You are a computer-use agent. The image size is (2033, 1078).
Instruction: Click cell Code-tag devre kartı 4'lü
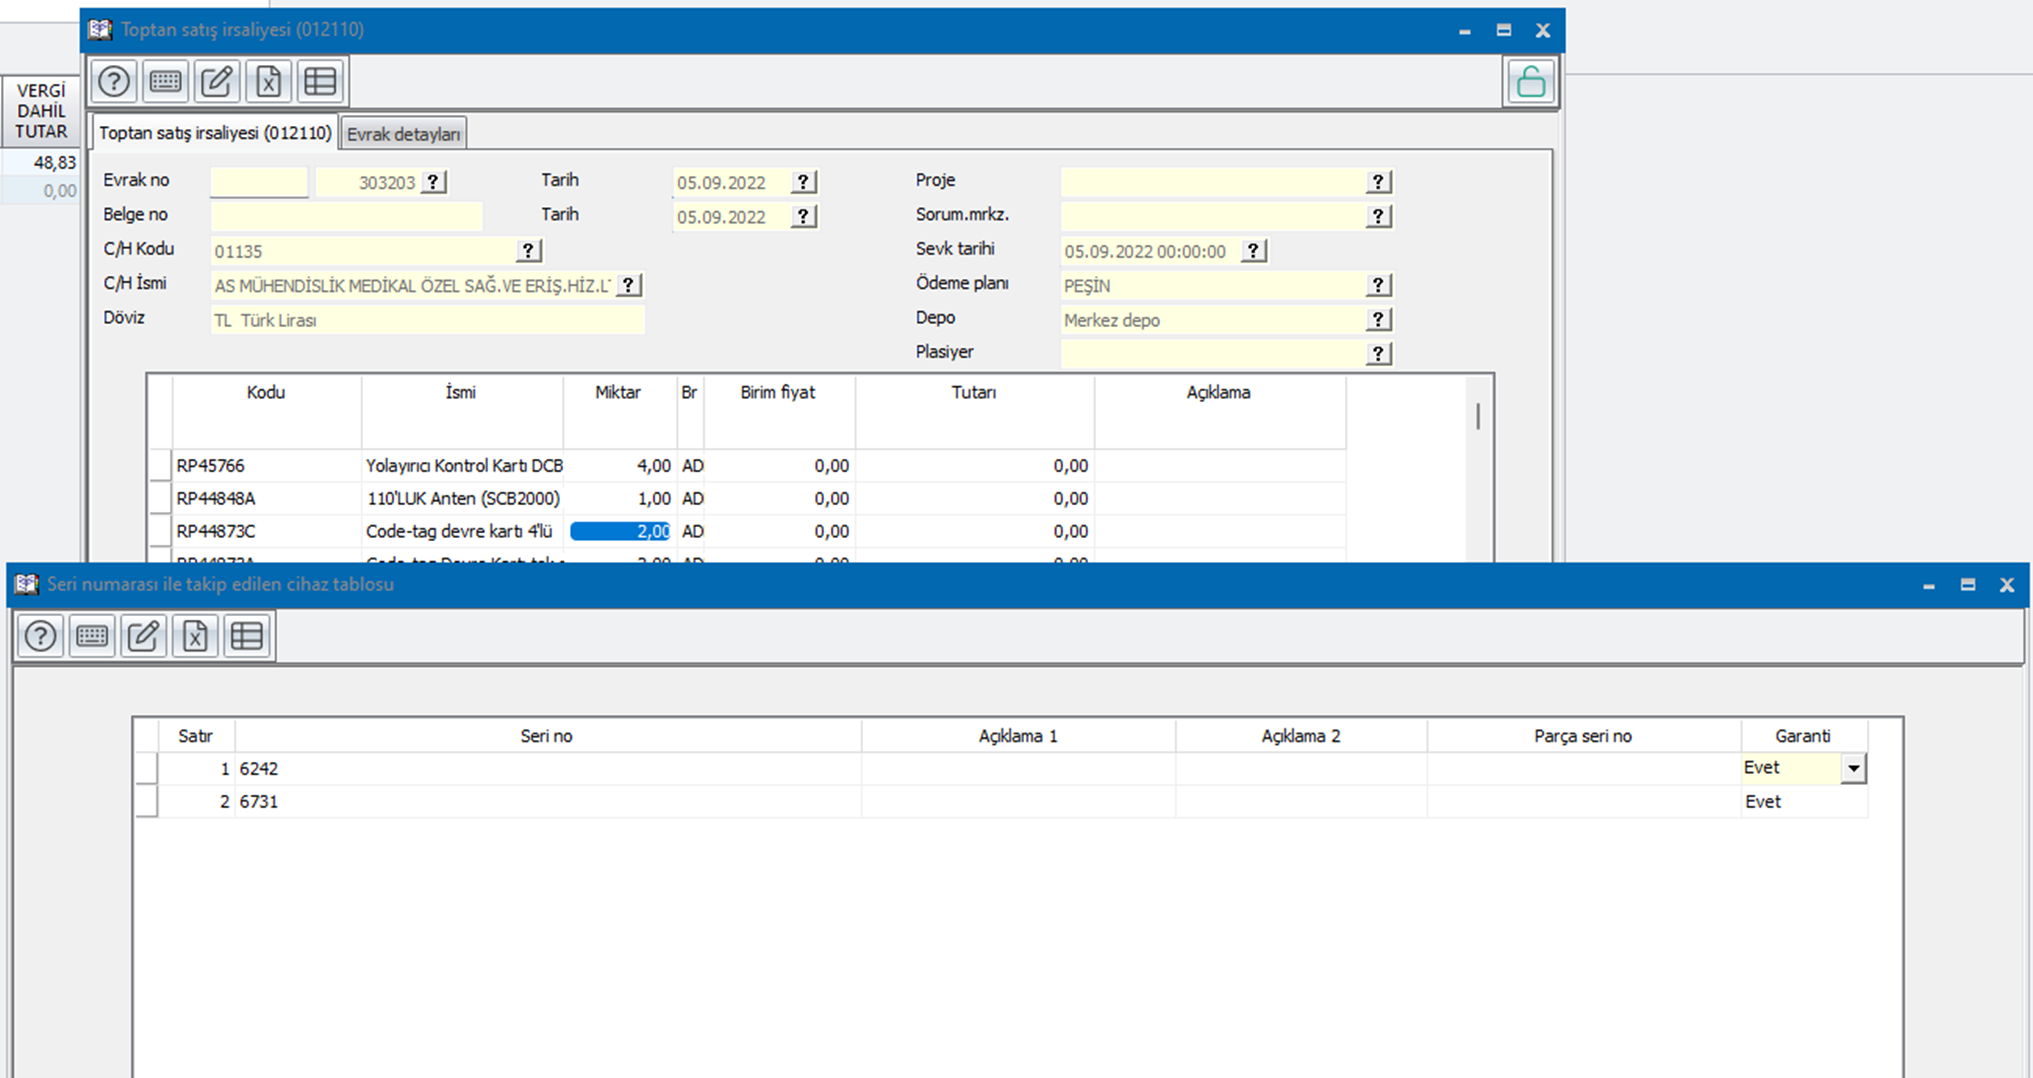pyautogui.click(x=463, y=532)
